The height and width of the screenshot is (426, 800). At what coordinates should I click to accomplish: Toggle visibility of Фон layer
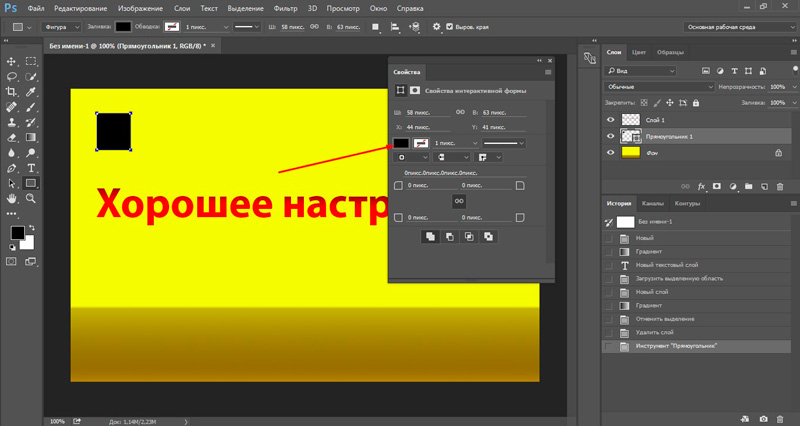610,153
